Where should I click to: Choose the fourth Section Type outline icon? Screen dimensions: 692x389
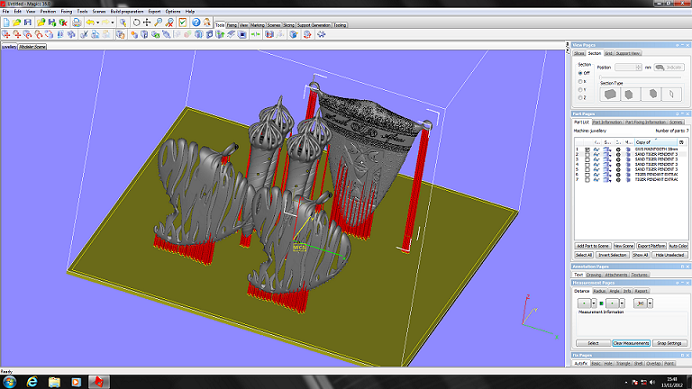(x=671, y=94)
